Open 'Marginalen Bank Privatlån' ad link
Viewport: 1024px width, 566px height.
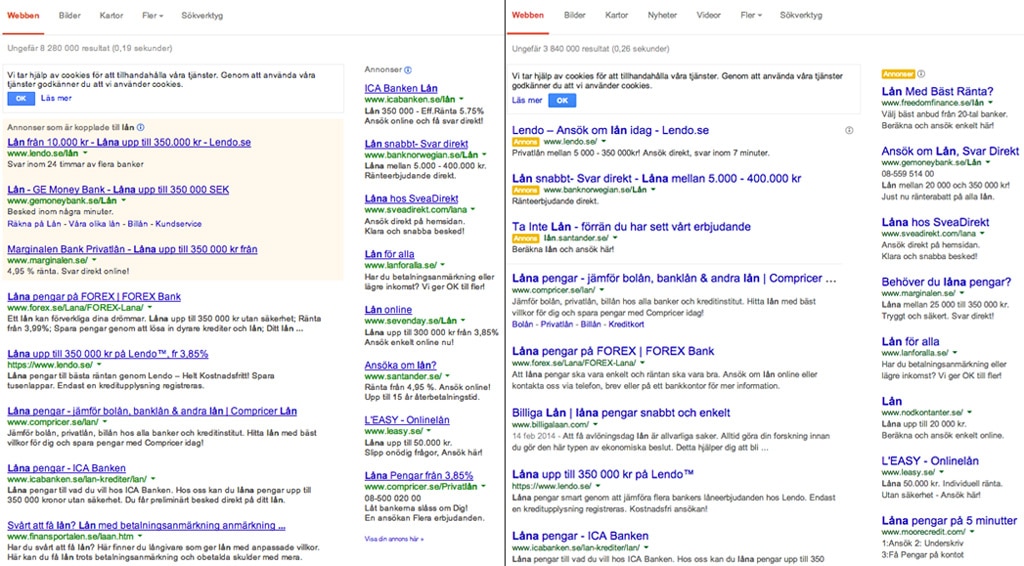[133, 249]
